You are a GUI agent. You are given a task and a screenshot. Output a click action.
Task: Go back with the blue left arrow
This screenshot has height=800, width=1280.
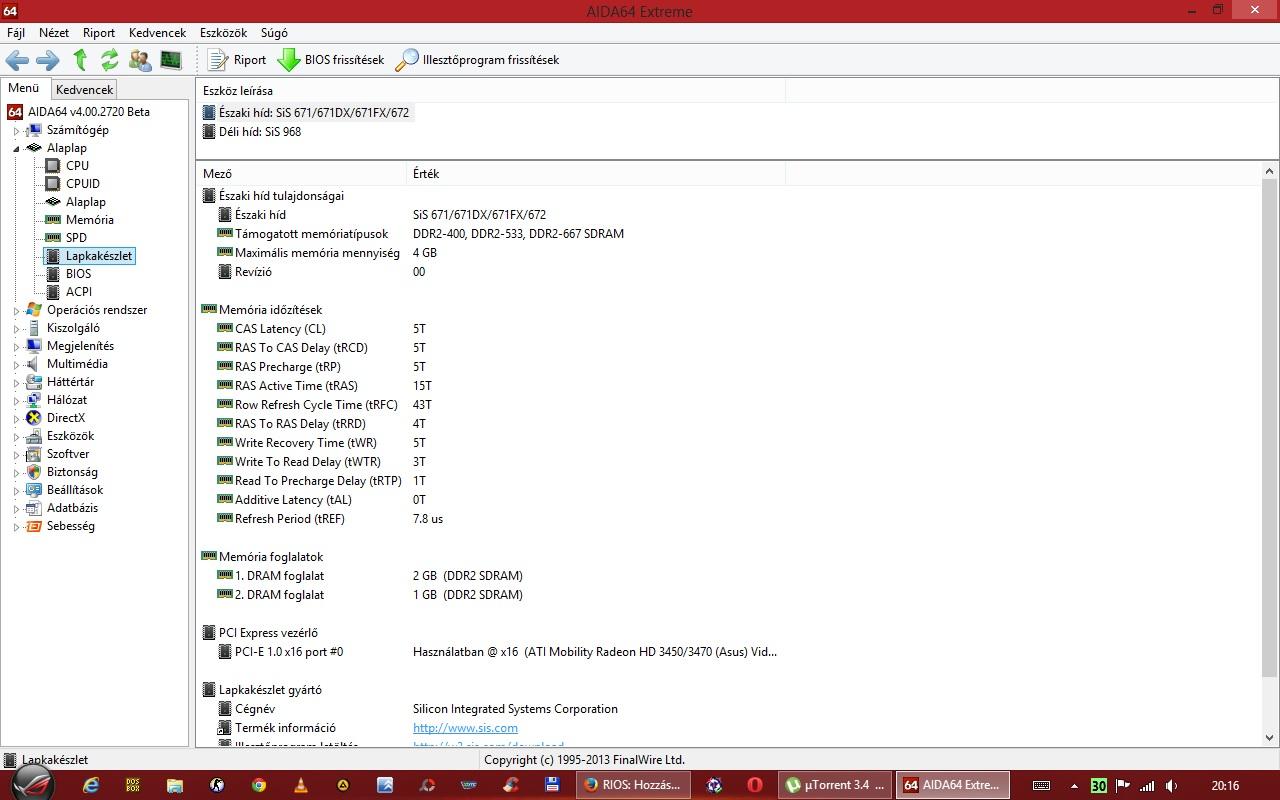[17, 60]
